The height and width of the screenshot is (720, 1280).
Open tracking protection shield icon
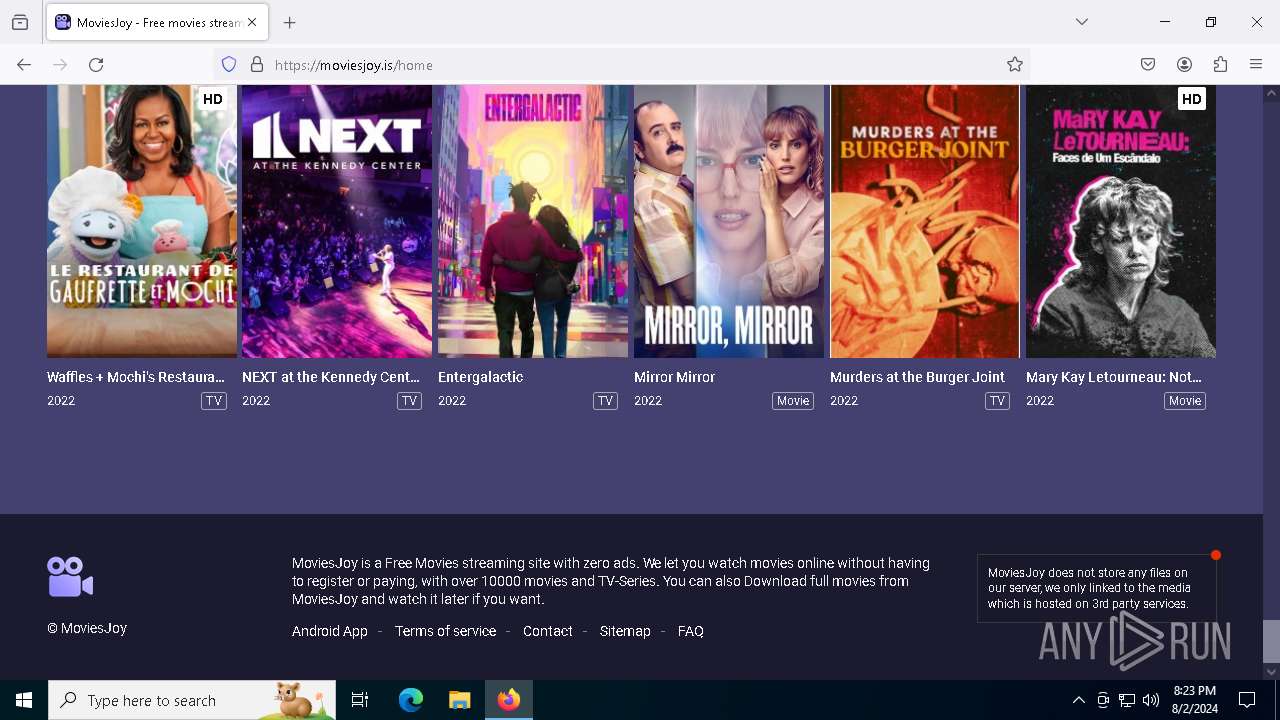click(x=229, y=65)
